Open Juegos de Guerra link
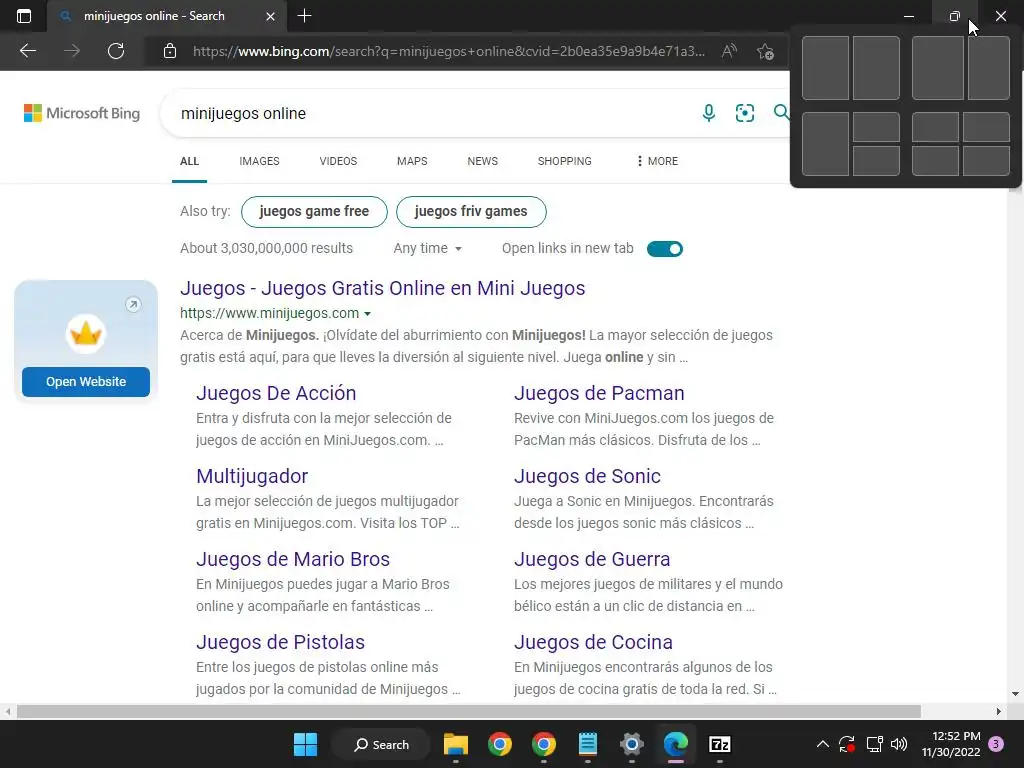Image resolution: width=1024 pixels, height=768 pixels. pyautogui.click(x=592, y=559)
